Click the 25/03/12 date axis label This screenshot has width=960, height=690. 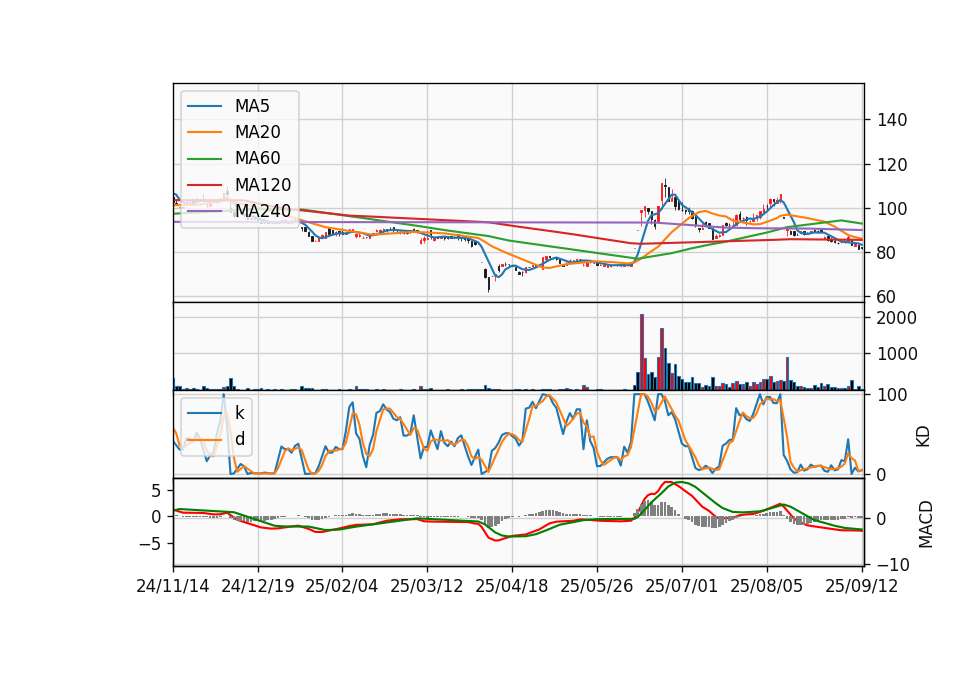coord(427,586)
